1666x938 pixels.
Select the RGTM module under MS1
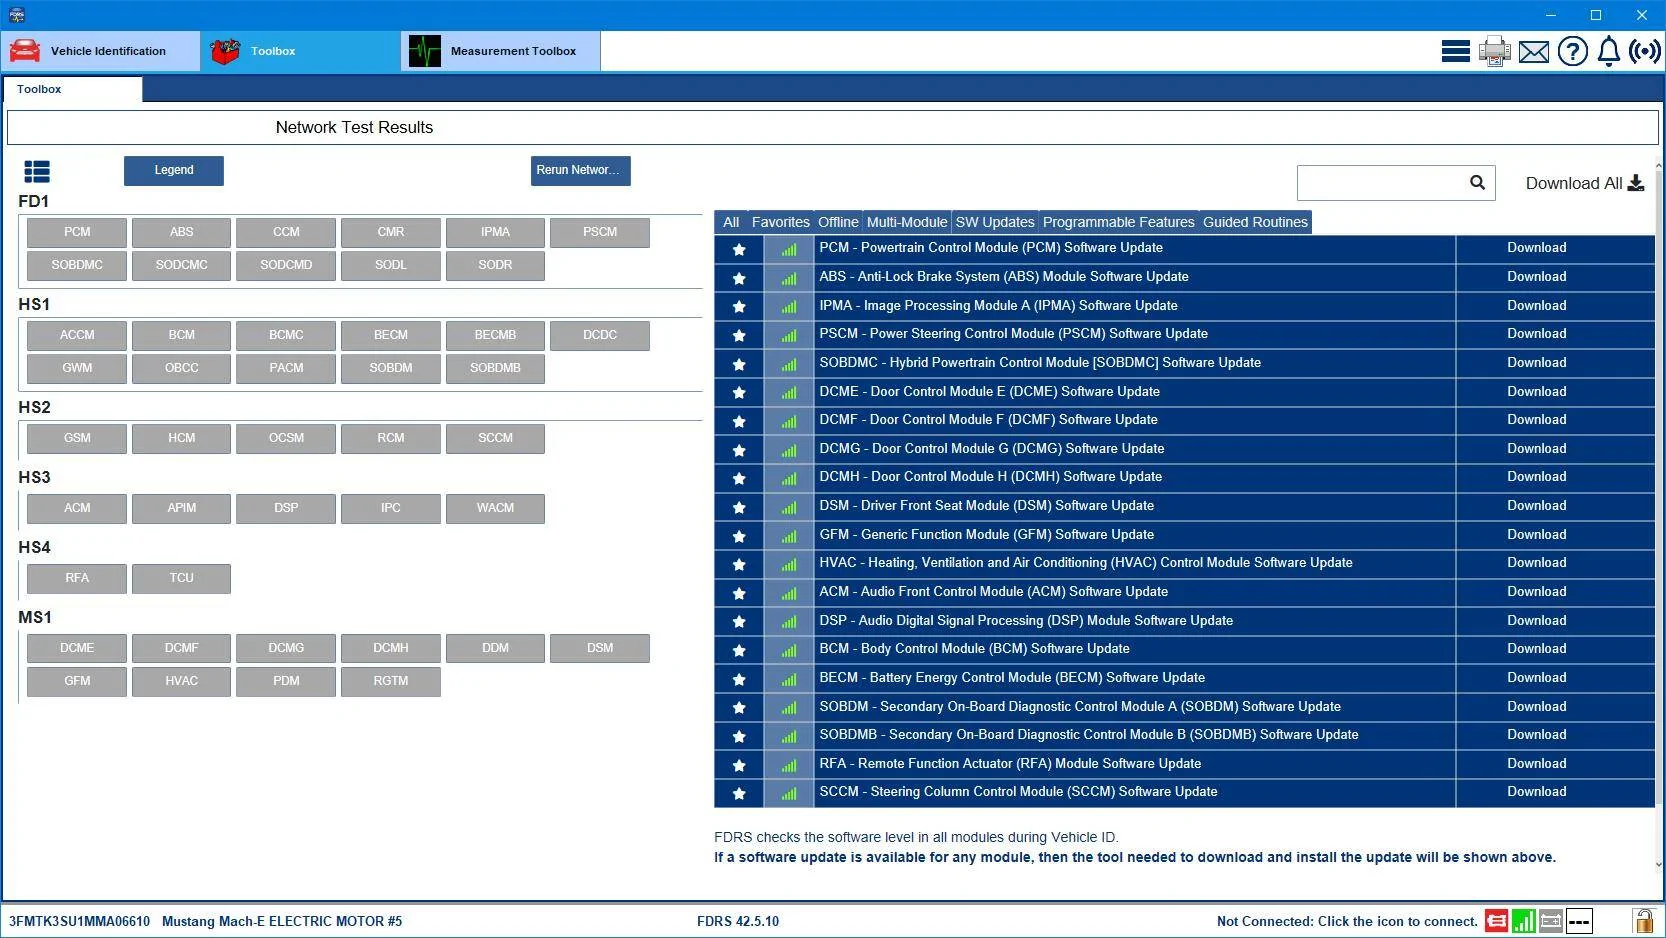tap(391, 681)
